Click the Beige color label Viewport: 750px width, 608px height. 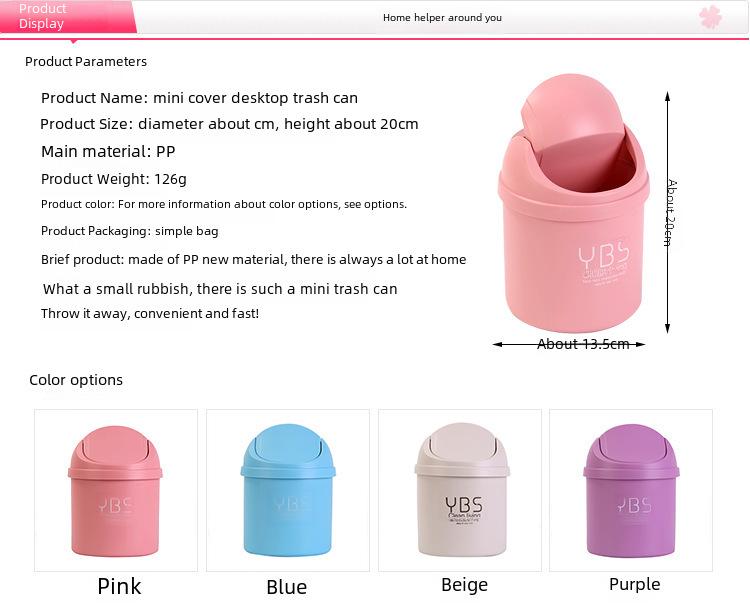pyautogui.click(x=464, y=585)
